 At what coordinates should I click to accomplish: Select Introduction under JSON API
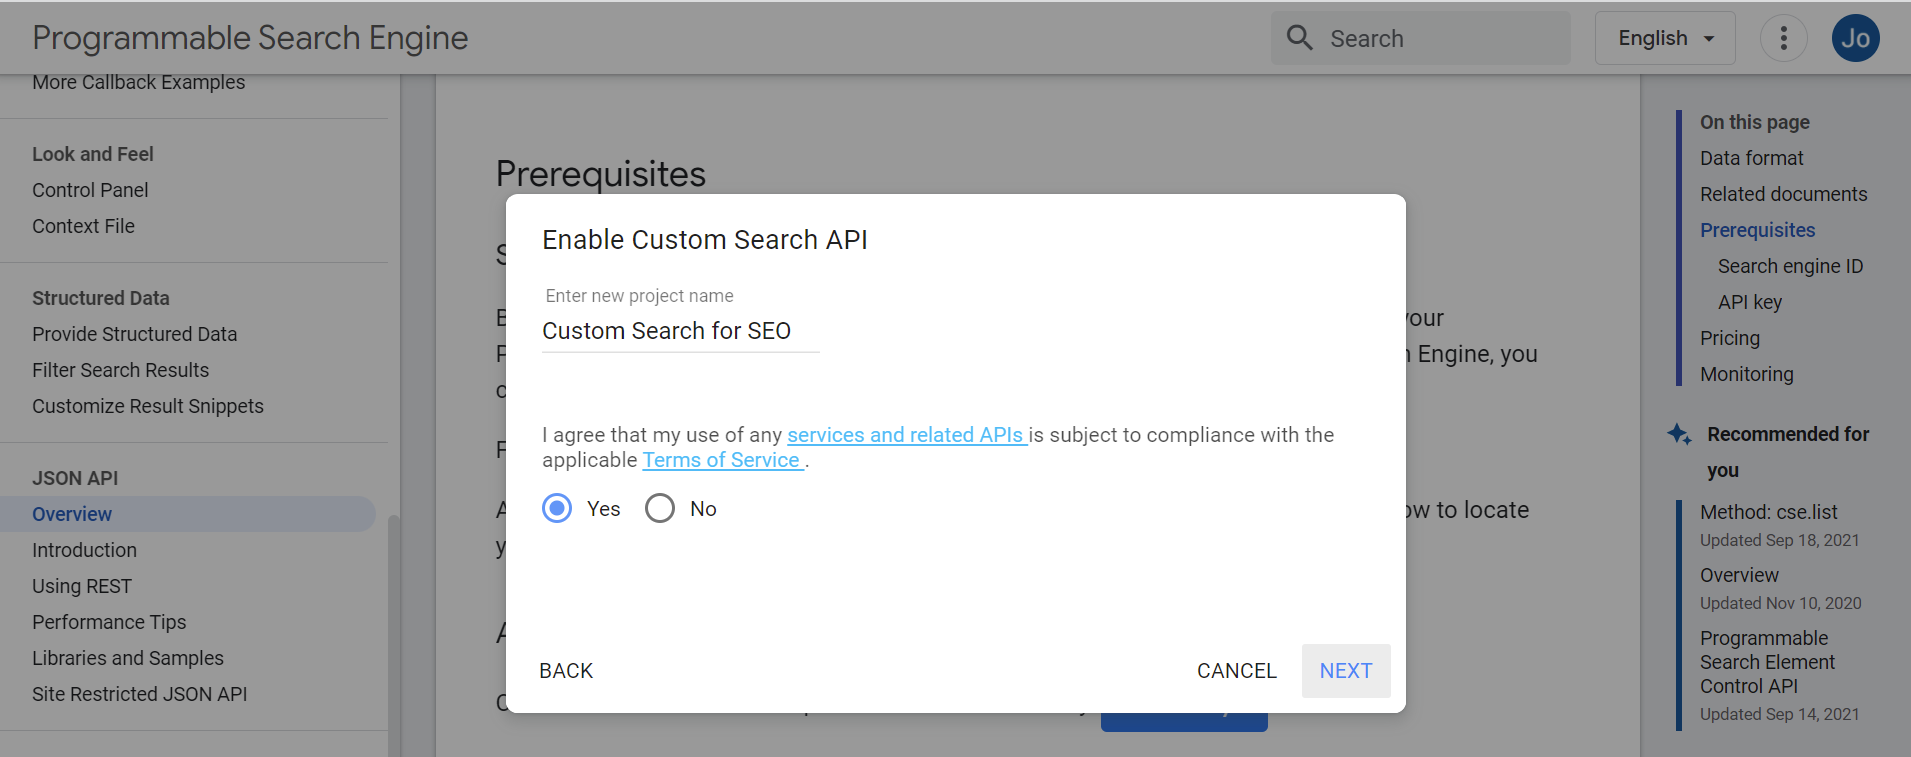pyautogui.click(x=84, y=549)
